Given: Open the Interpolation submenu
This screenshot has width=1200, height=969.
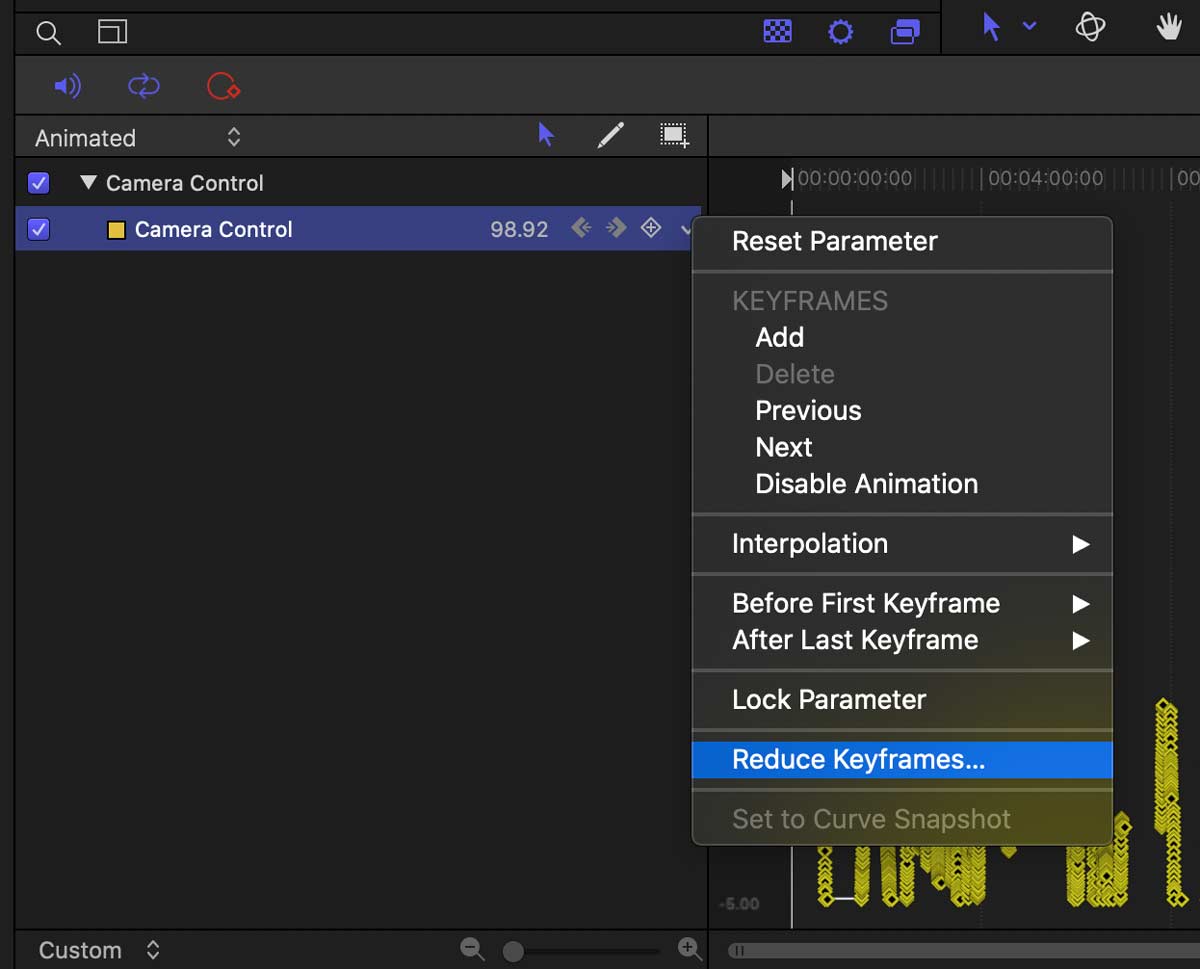Looking at the screenshot, I should pos(902,544).
